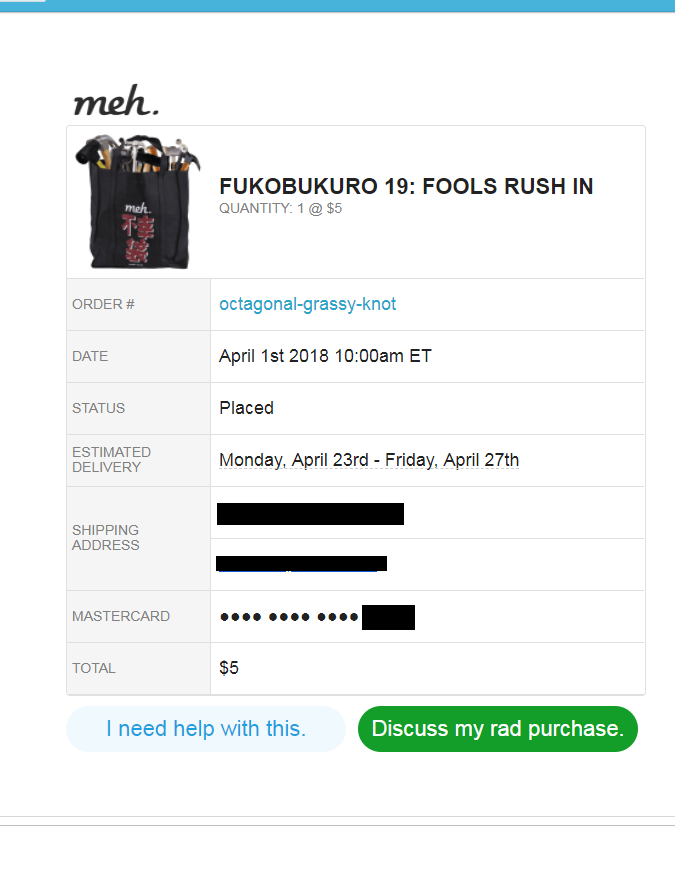Click the $5 total amount
675x880 pixels.
[229, 668]
